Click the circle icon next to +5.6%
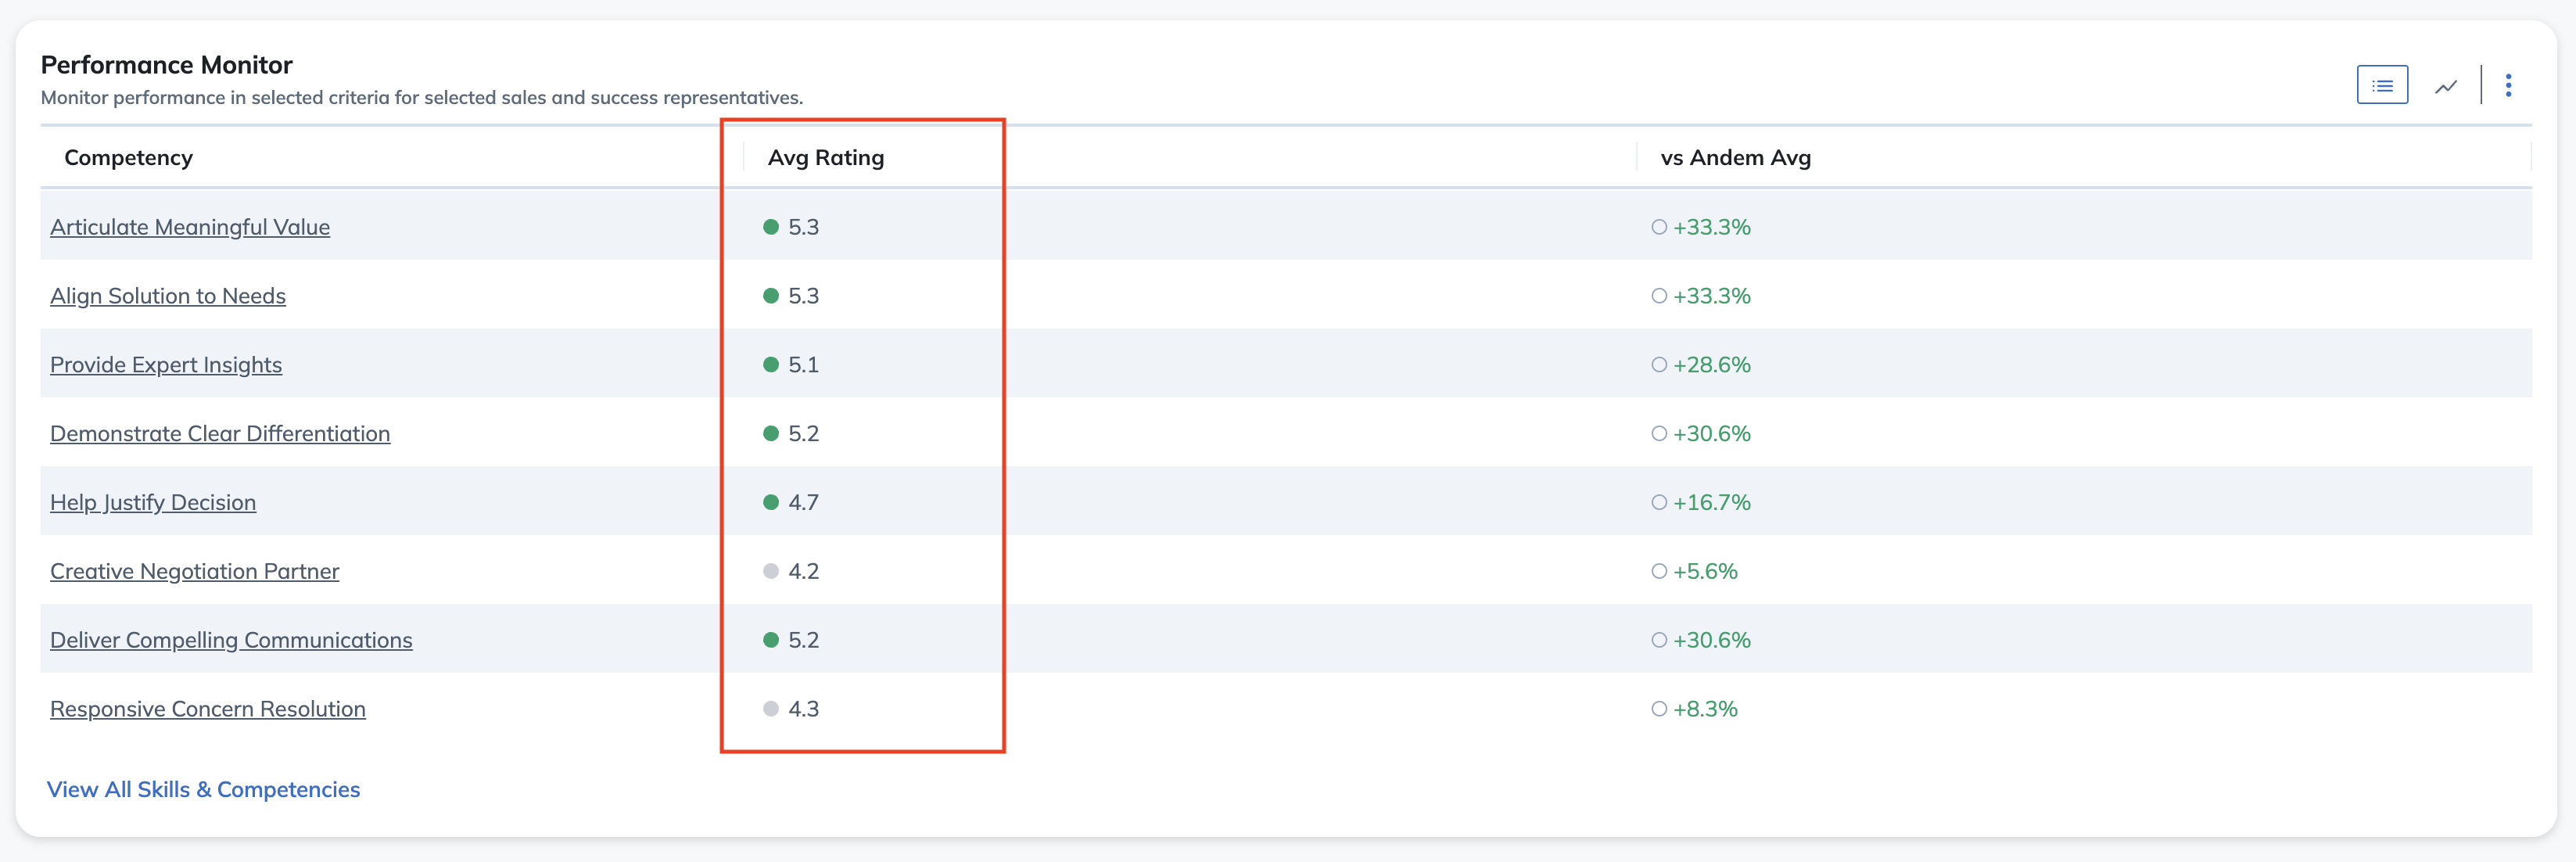The image size is (2576, 862). click(1659, 571)
